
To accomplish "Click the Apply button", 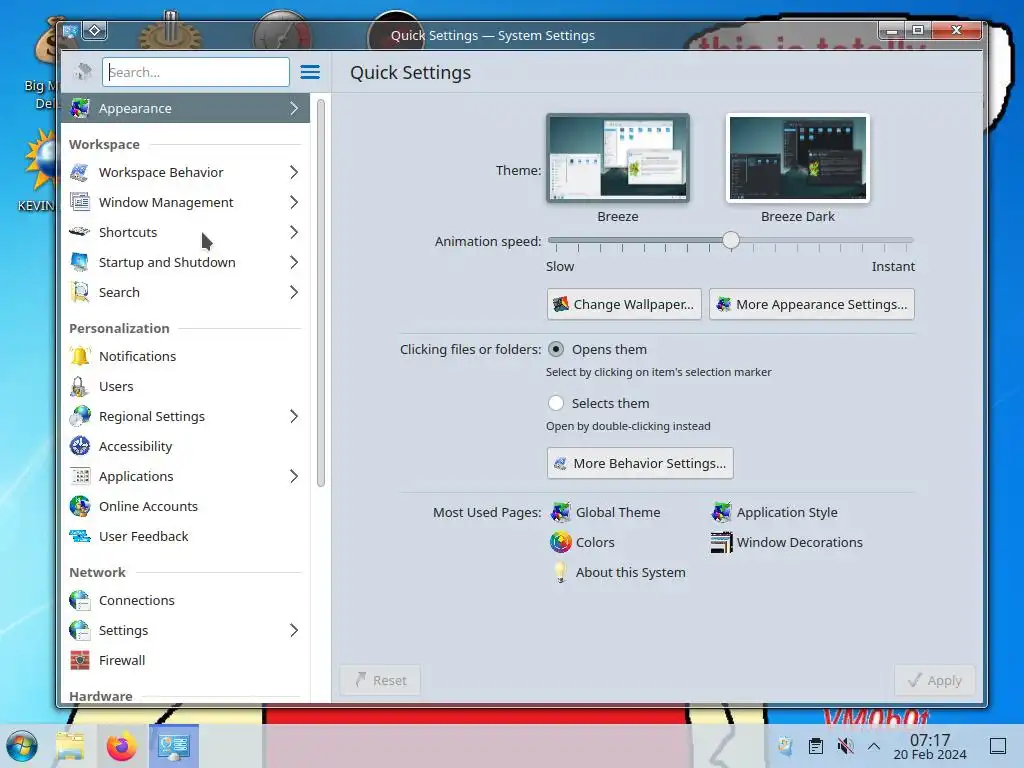I will click(935, 680).
